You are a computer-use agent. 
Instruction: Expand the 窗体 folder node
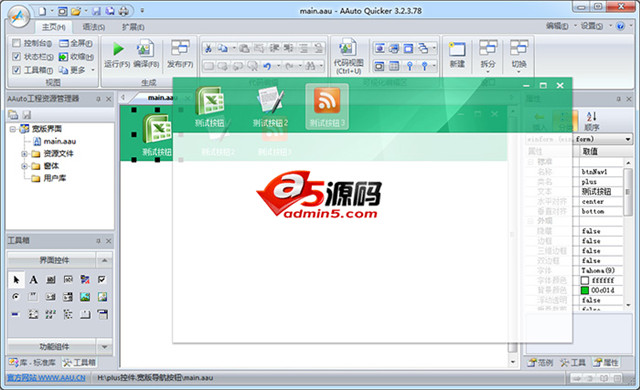24,166
